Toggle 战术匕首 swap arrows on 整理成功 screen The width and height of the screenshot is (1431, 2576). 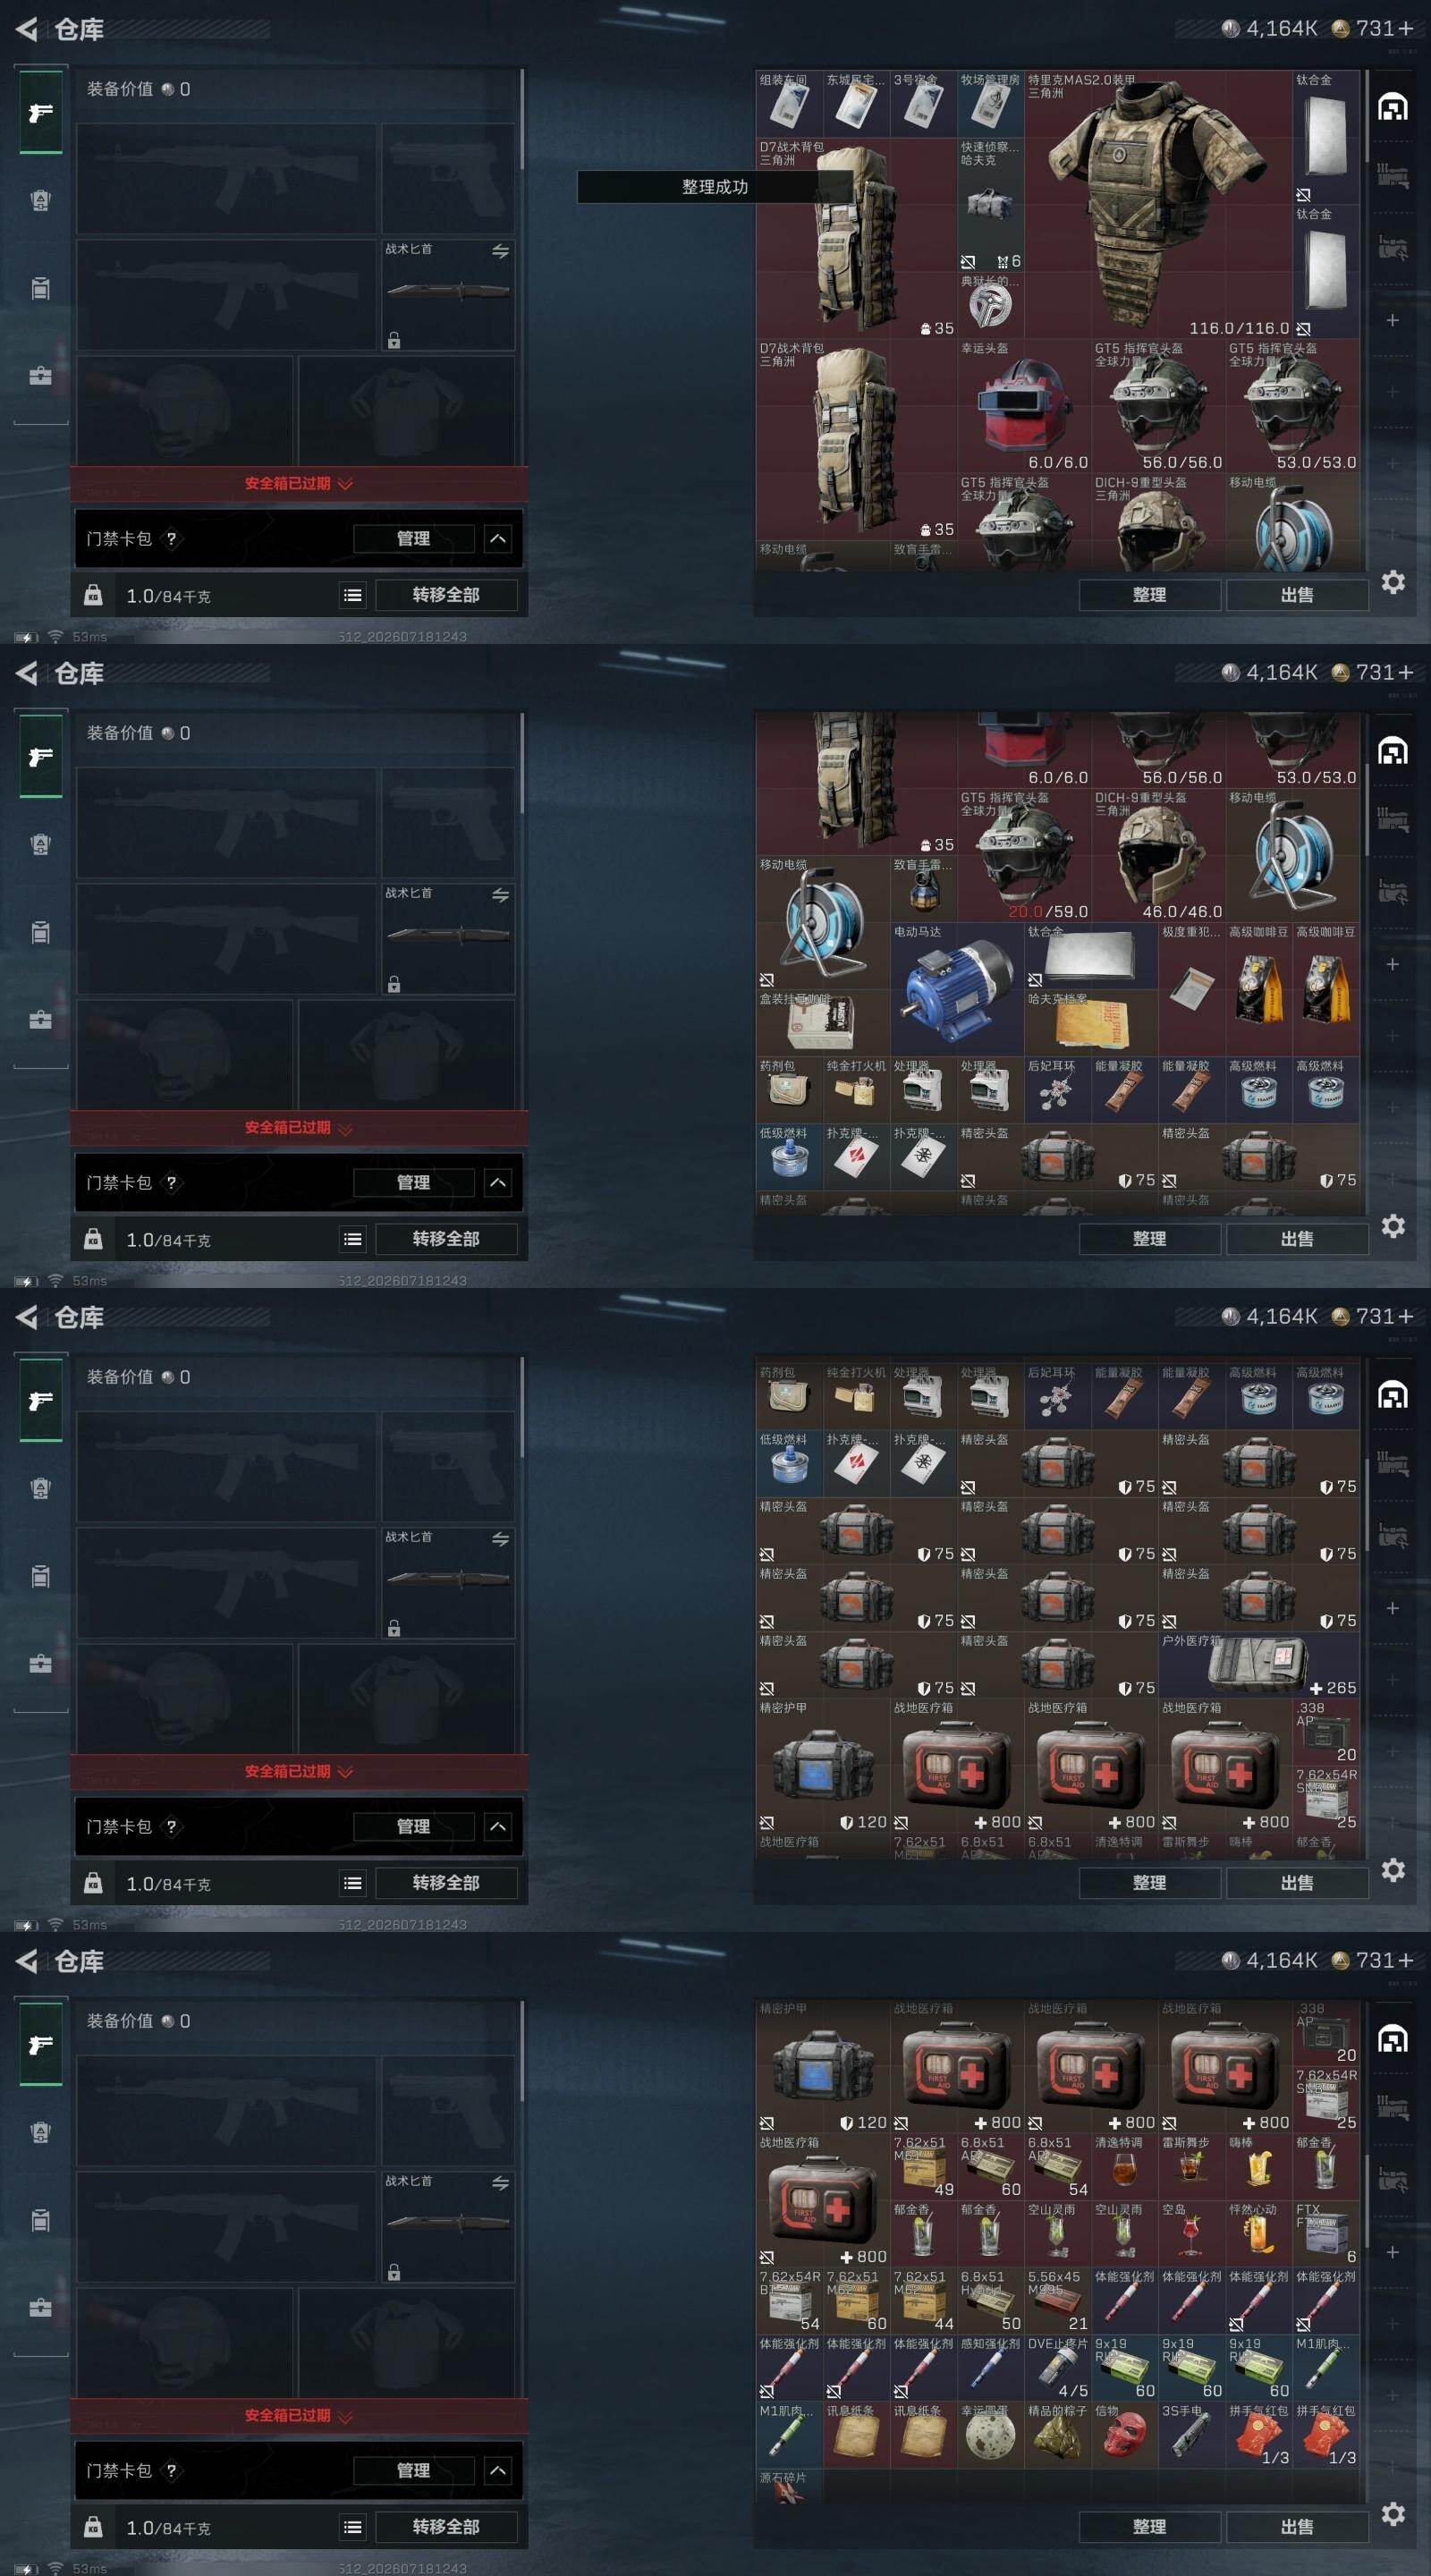(500, 251)
